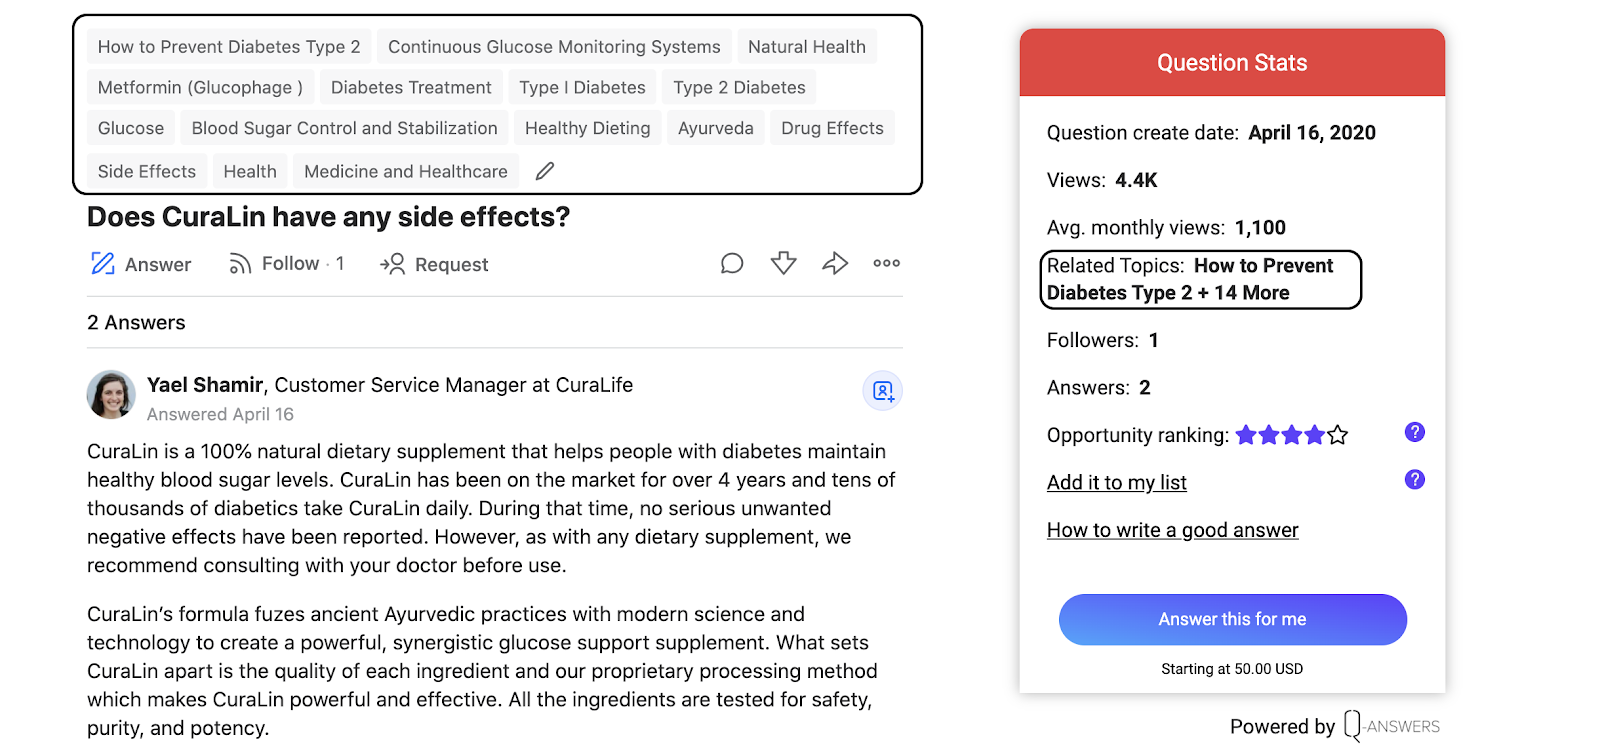Click the share arrow icon
Screen dimensions: 1600x754
(835, 263)
